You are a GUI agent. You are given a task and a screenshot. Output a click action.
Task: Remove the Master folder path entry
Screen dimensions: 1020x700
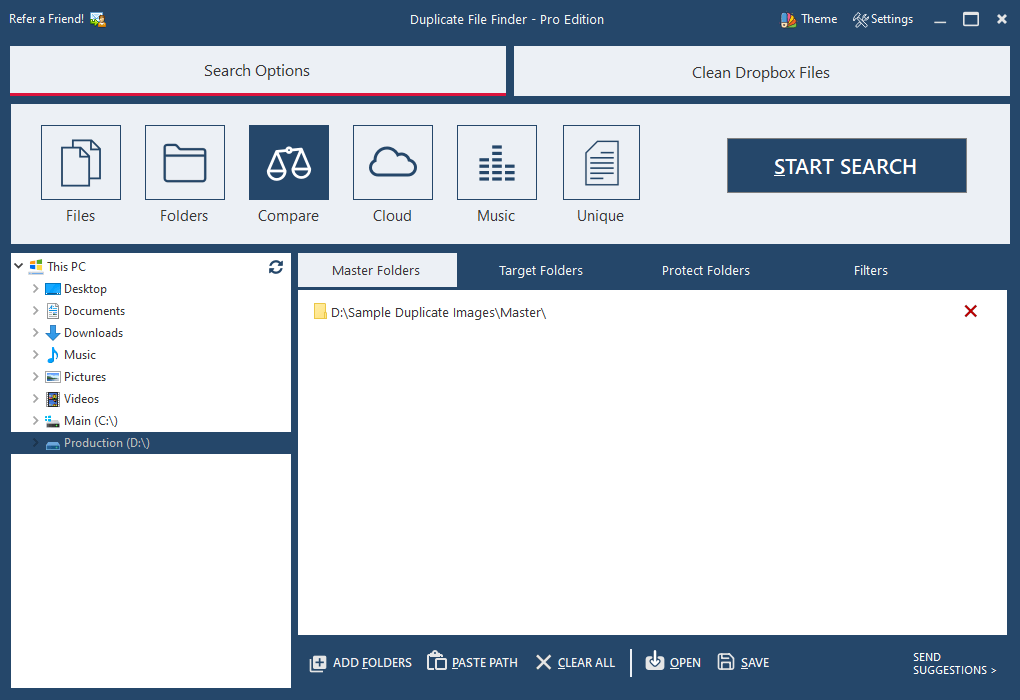970,312
